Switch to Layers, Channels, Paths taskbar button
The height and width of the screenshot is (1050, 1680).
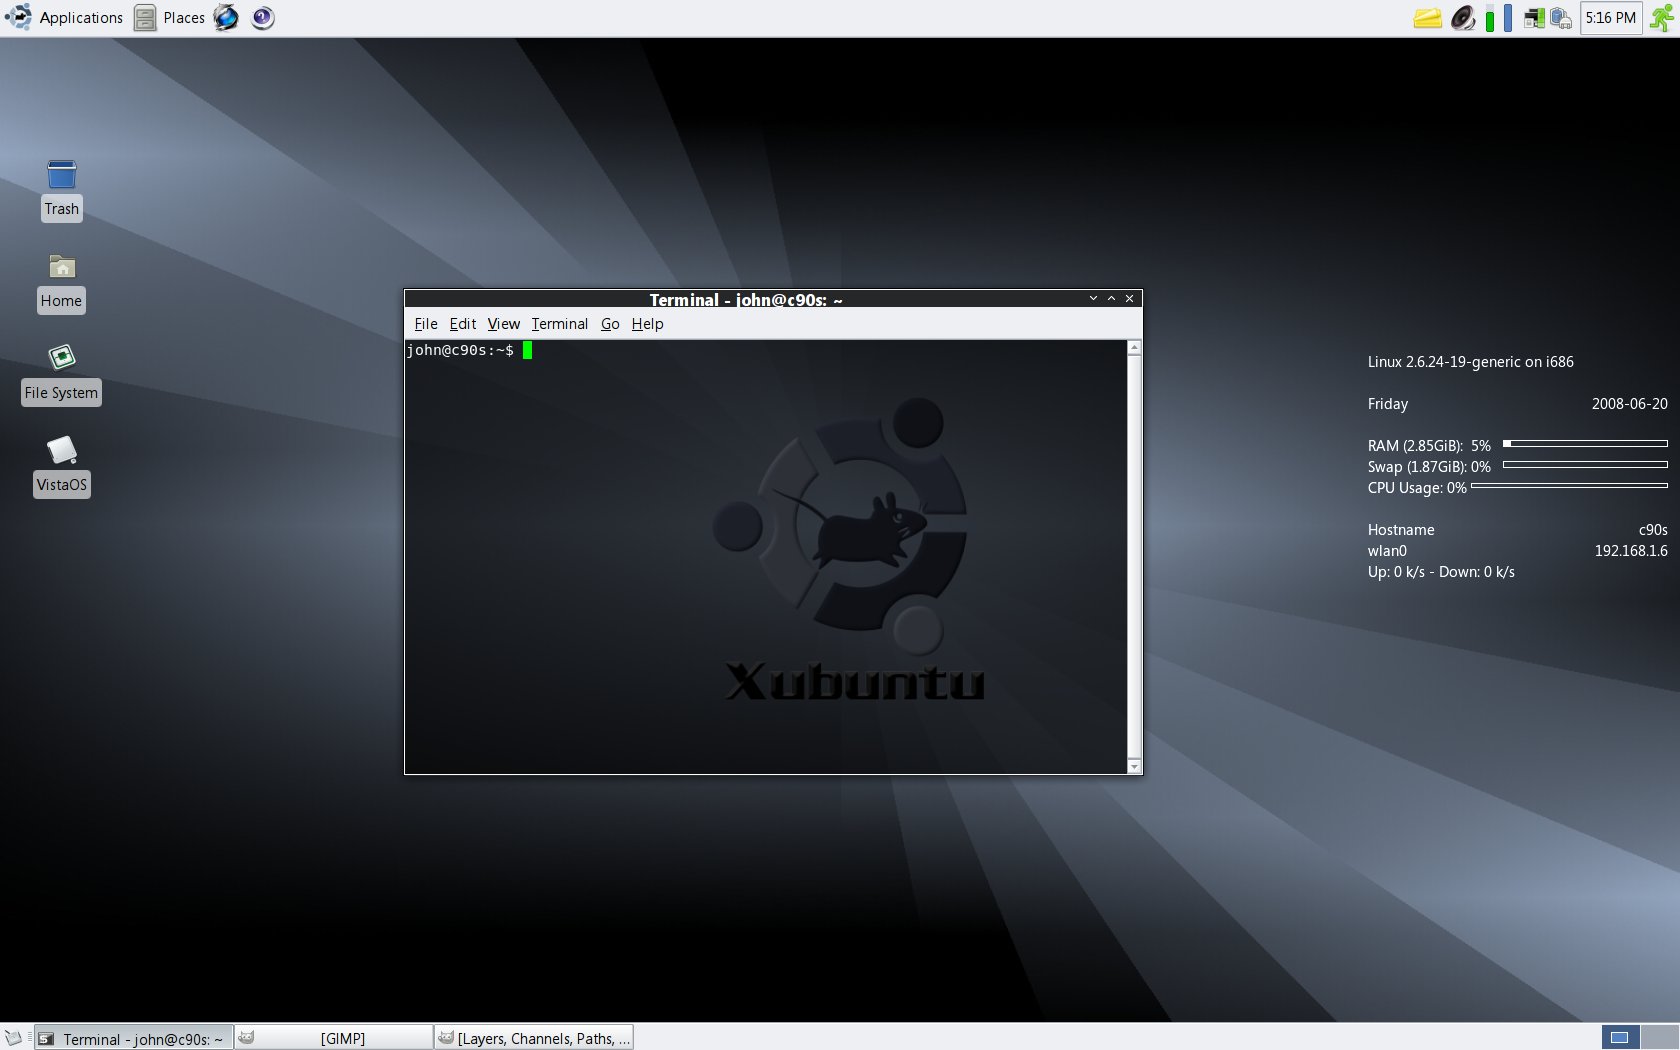[534, 1038]
